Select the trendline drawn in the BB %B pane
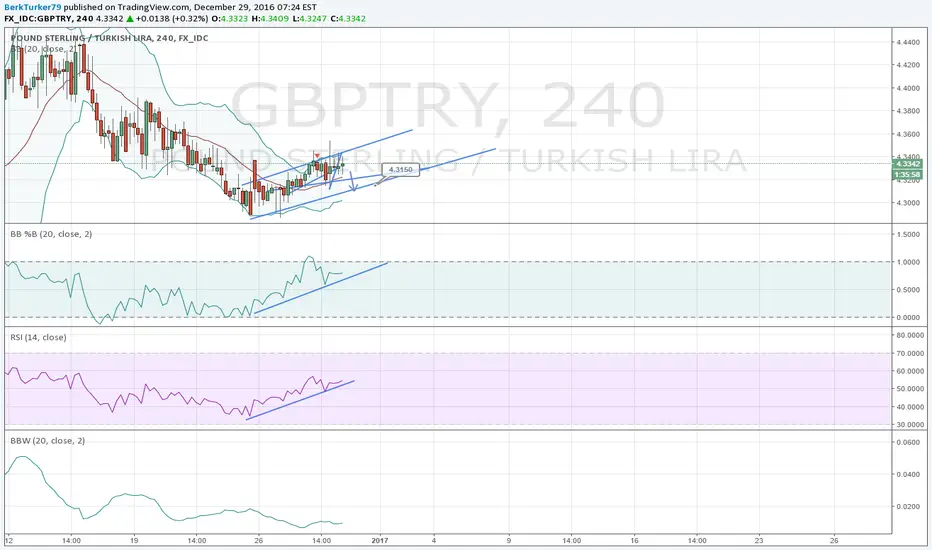The image size is (932, 550). point(321,287)
